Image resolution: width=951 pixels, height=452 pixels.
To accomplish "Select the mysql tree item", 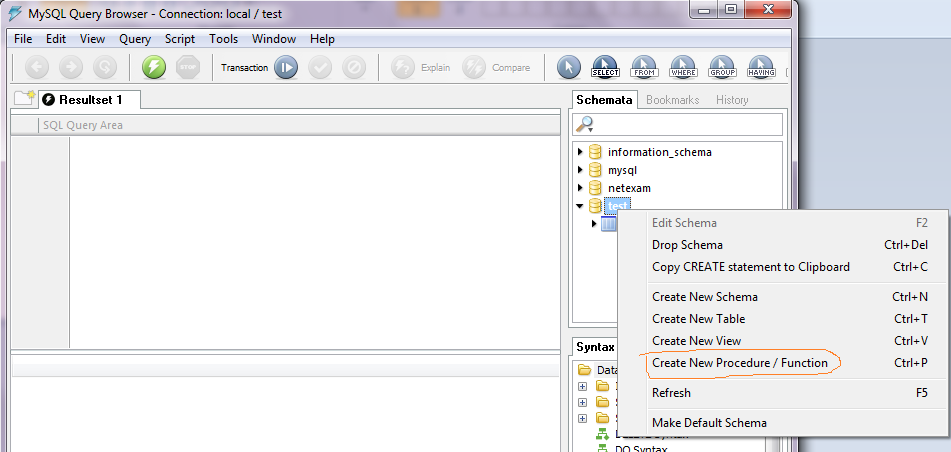I will 622,170.
